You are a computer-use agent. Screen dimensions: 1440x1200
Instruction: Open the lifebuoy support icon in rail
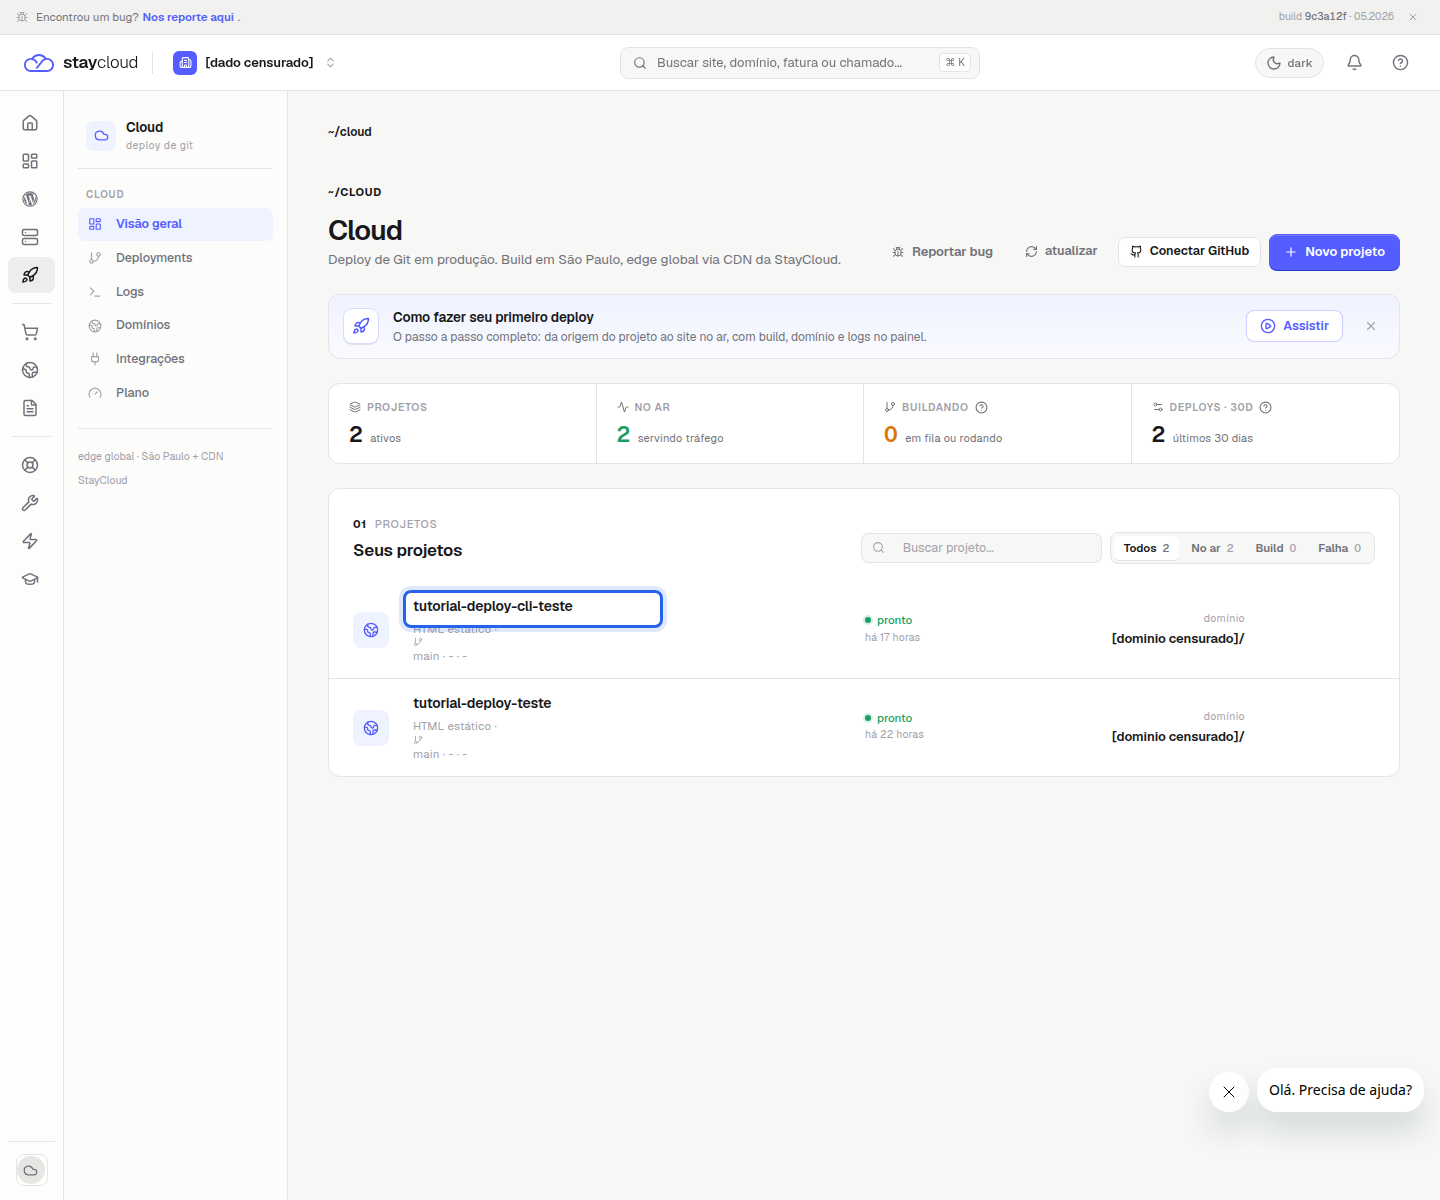click(x=30, y=465)
